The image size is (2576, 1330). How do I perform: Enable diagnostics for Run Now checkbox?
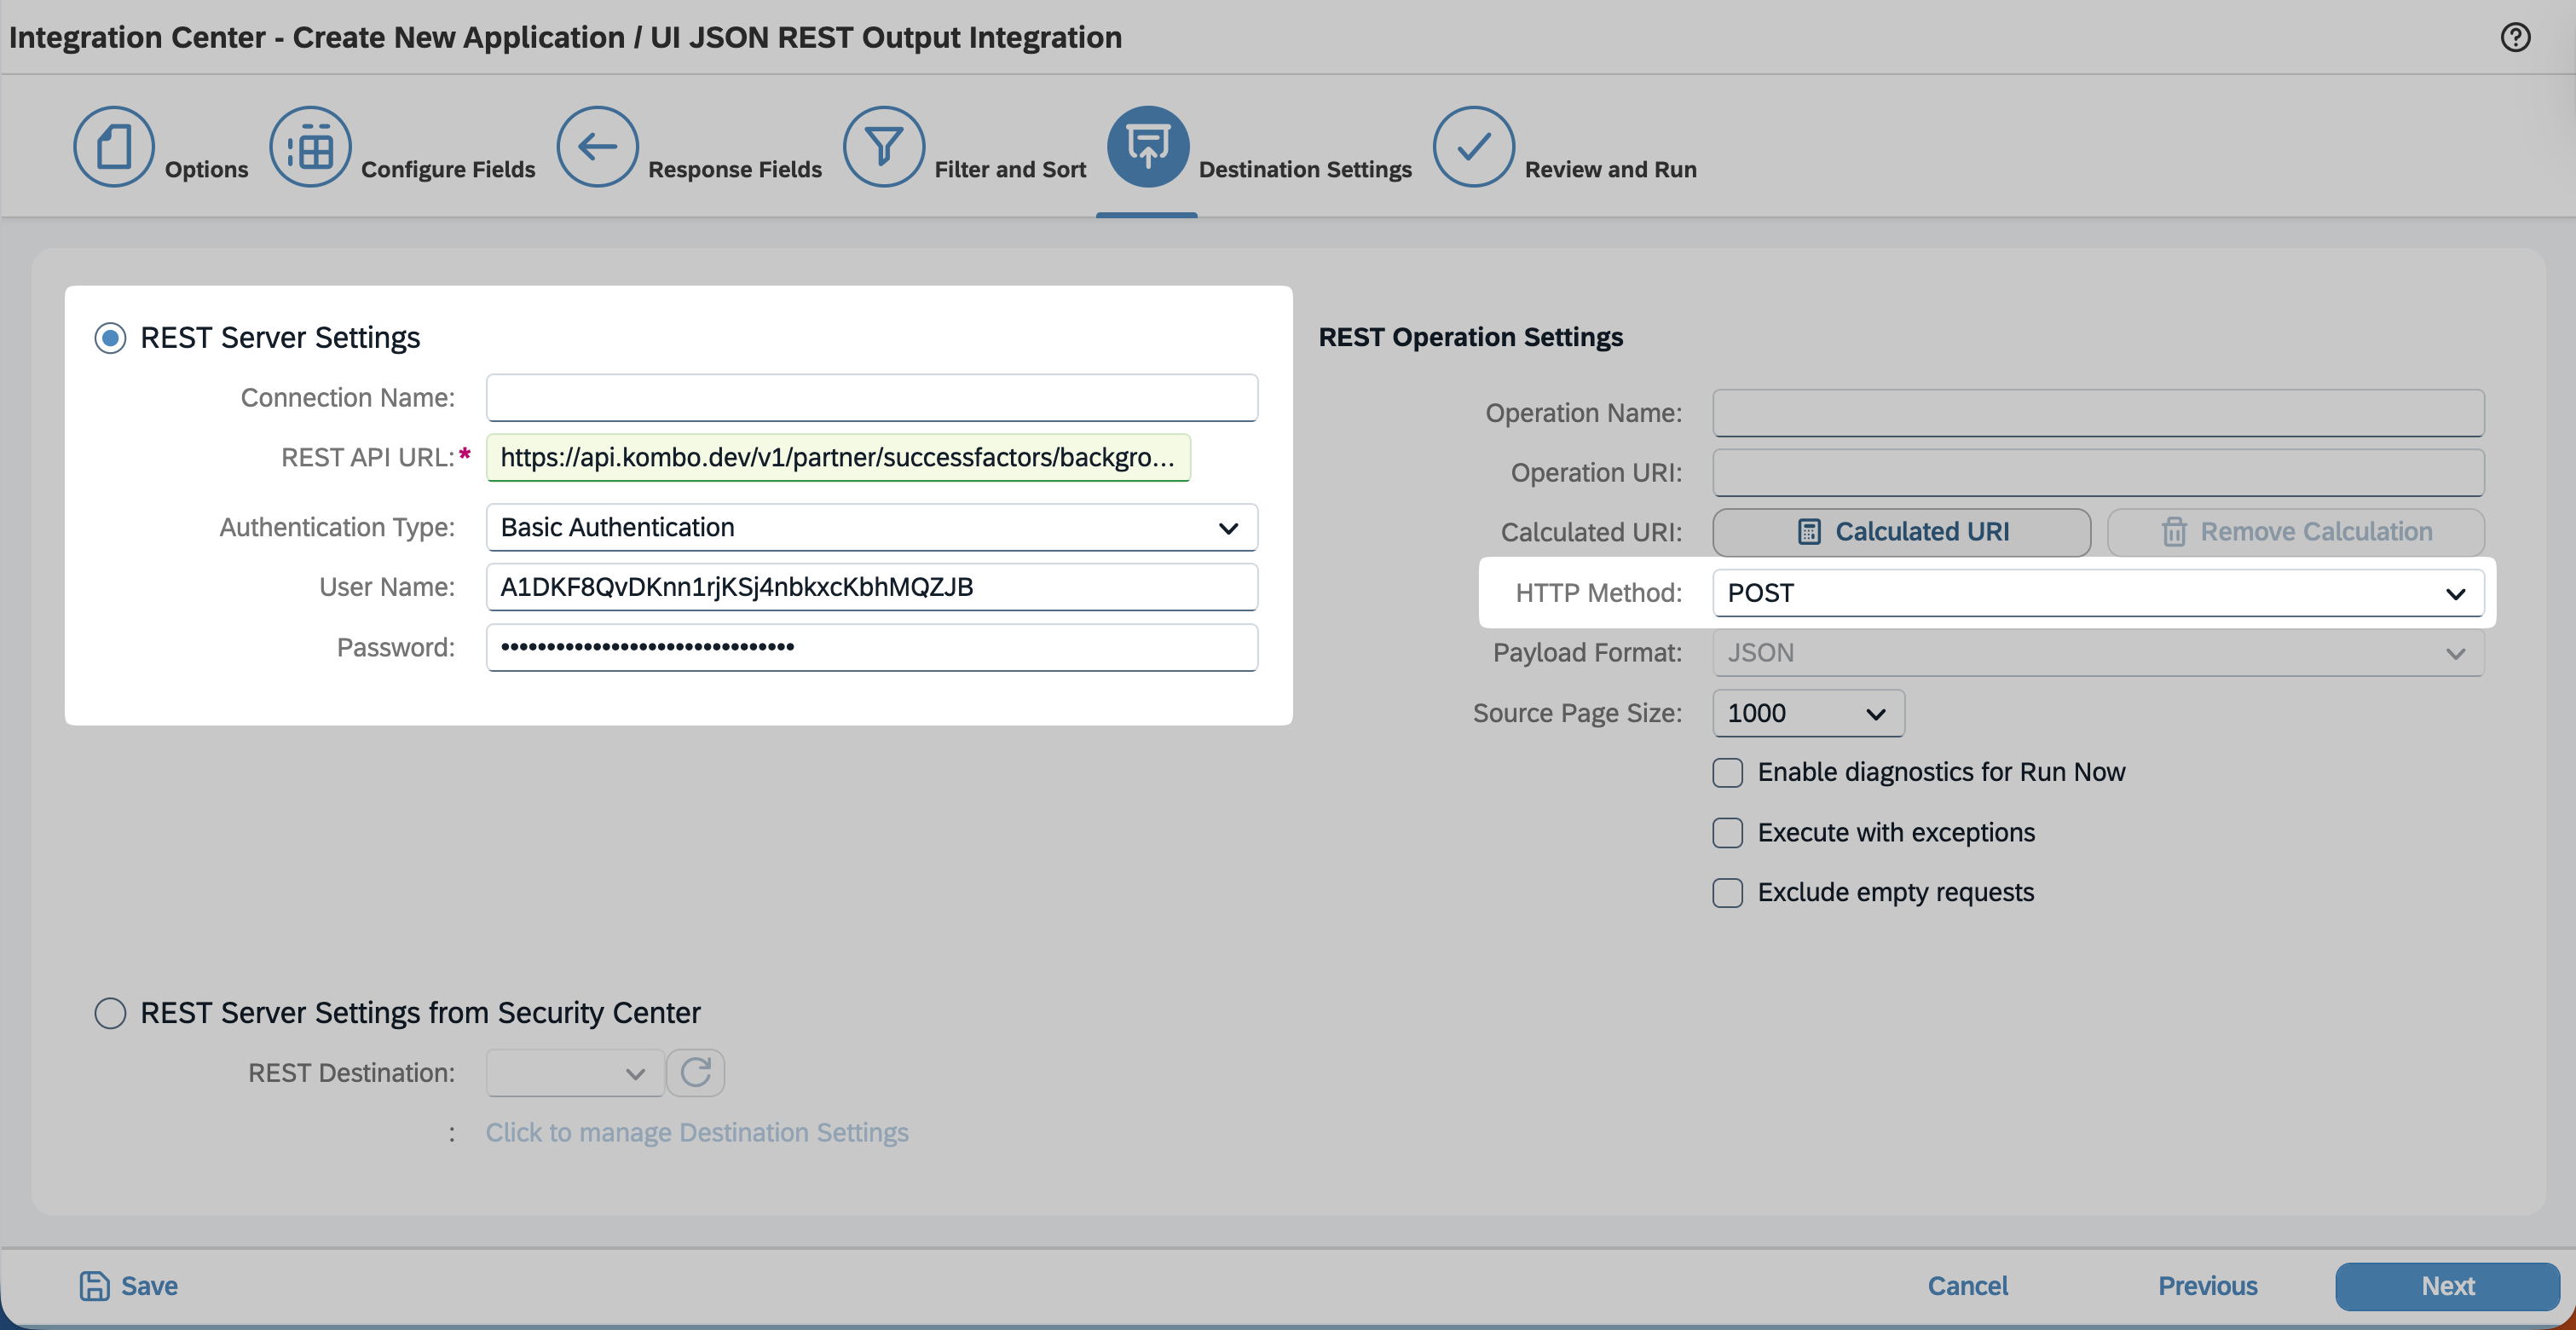1727,772
